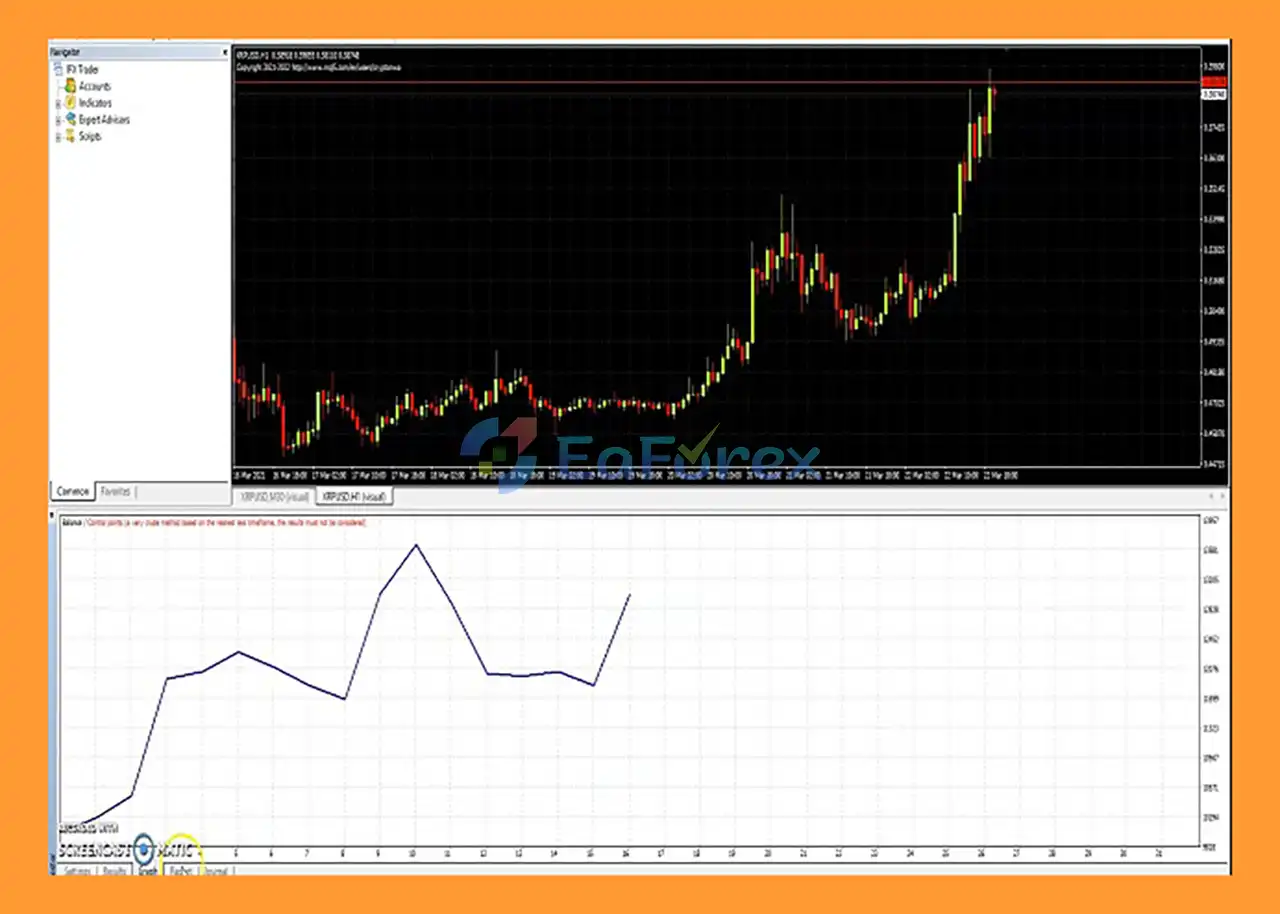1280x914 pixels.
Task: Click the Indicators folder icon
Action: click(x=70, y=103)
